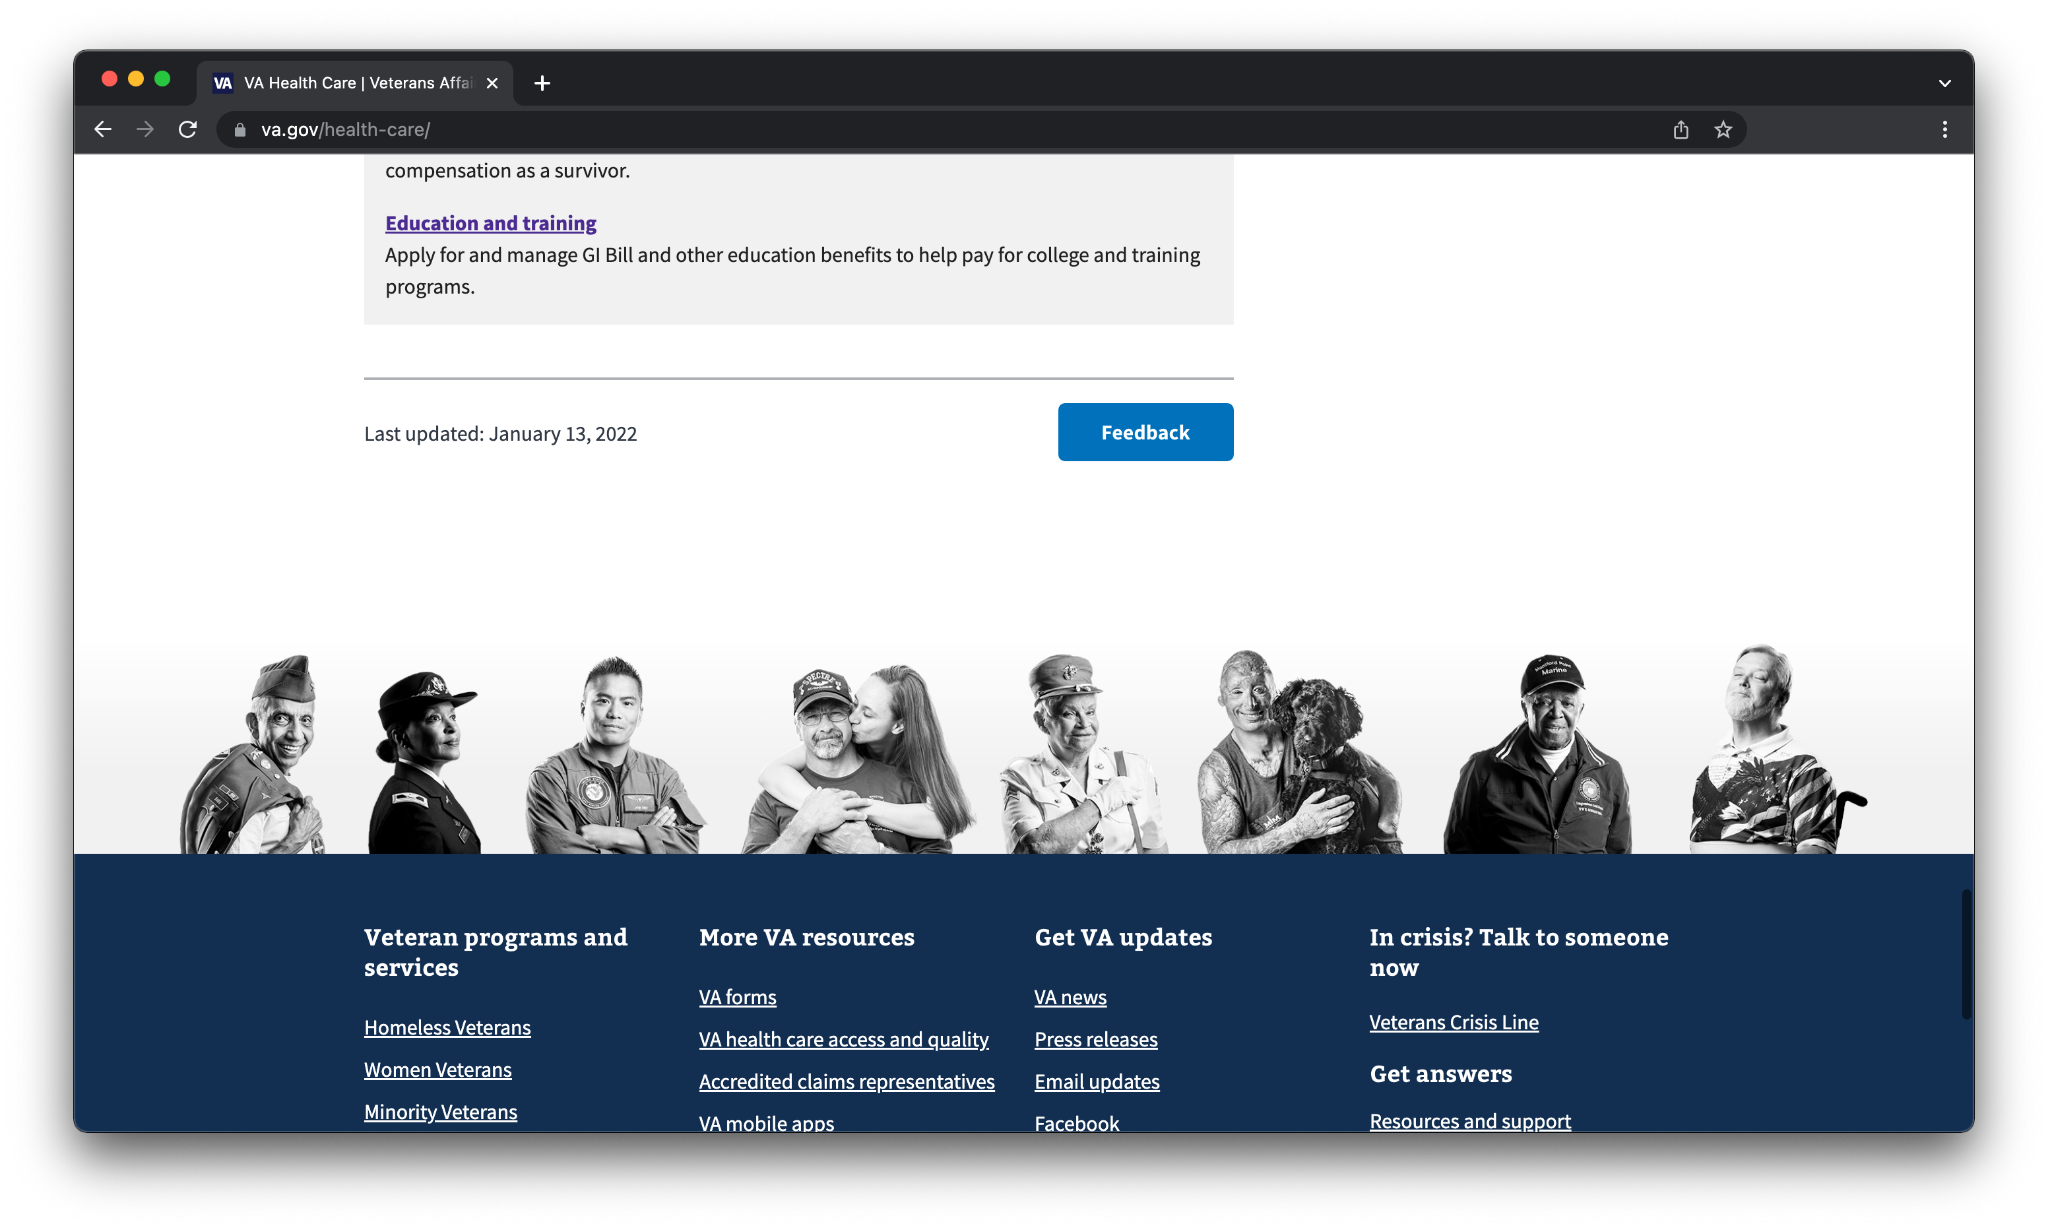Select the va.gov/health-care URL bar
Viewport: 2048px width, 1230px height.
345,129
